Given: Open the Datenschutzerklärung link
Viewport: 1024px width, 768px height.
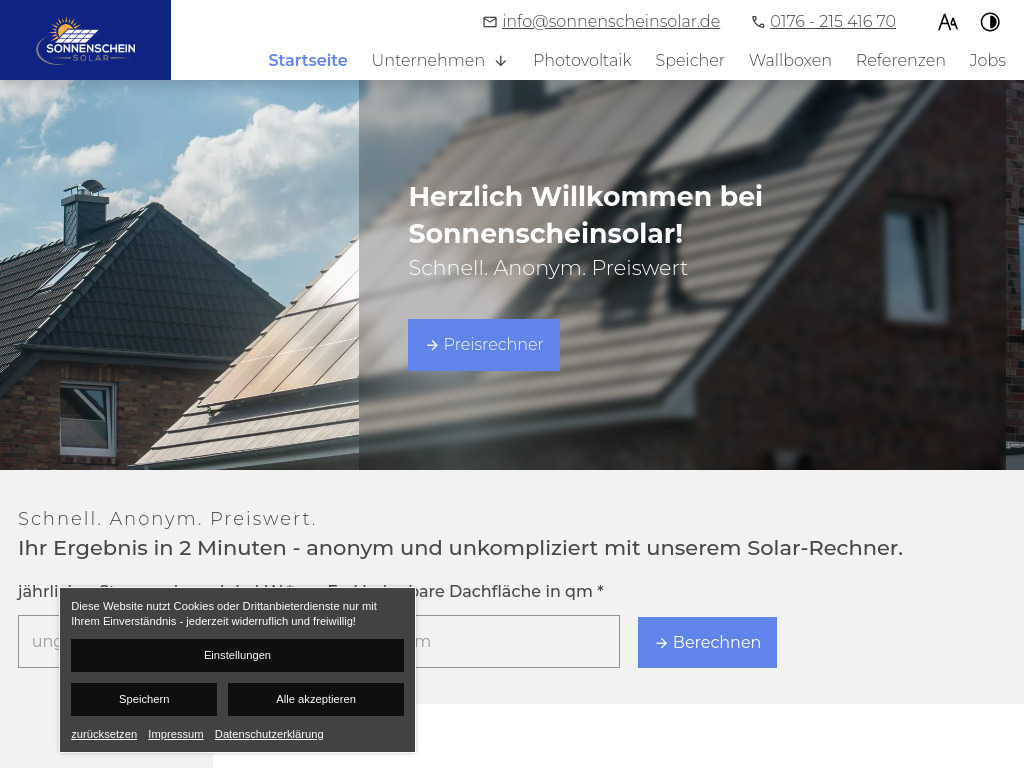Looking at the screenshot, I should [268, 734].
